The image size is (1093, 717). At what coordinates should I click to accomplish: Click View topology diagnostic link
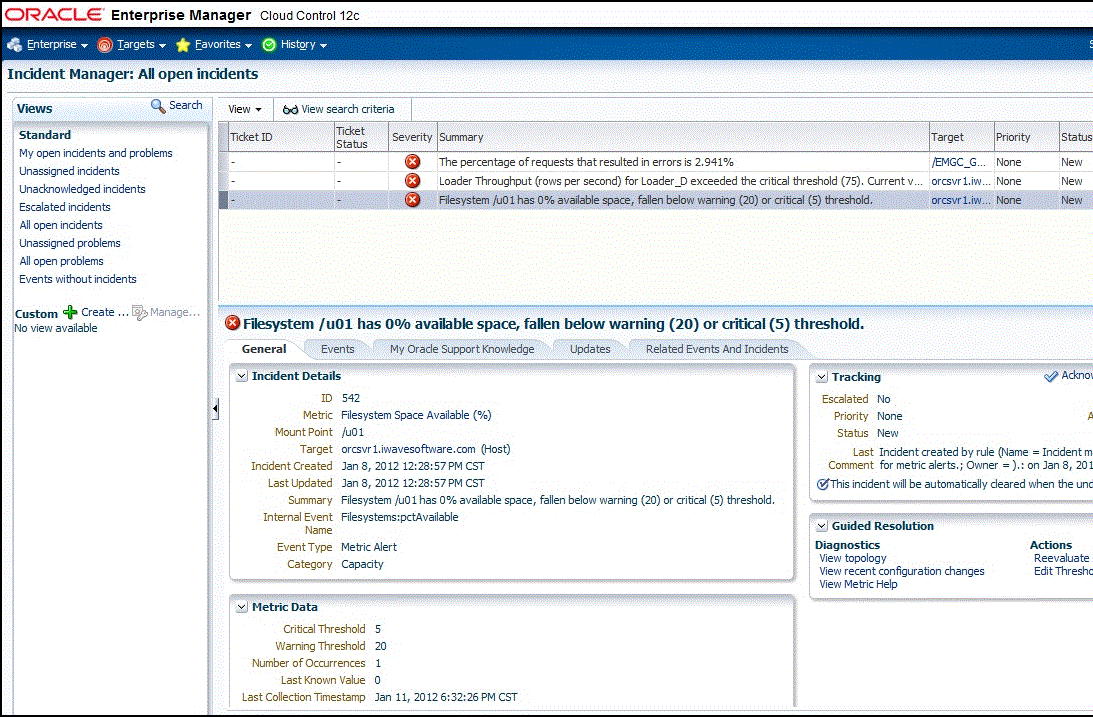pos(853,558)
